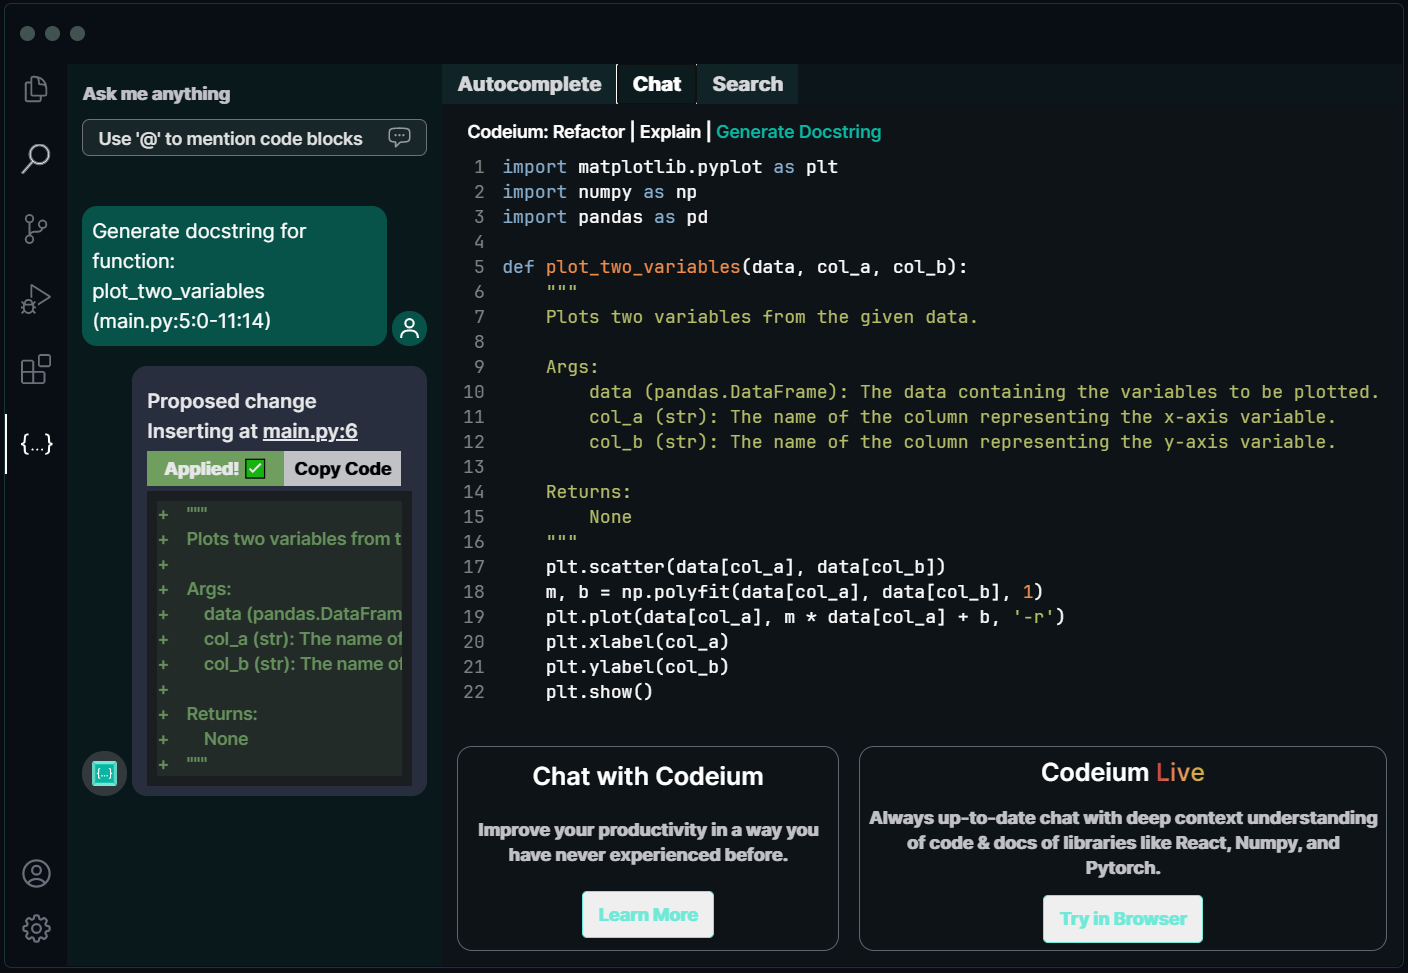The height and width of the screenshot is (973, 1408).
Task: Click the Explain code lens link
Action: (670, 132)
